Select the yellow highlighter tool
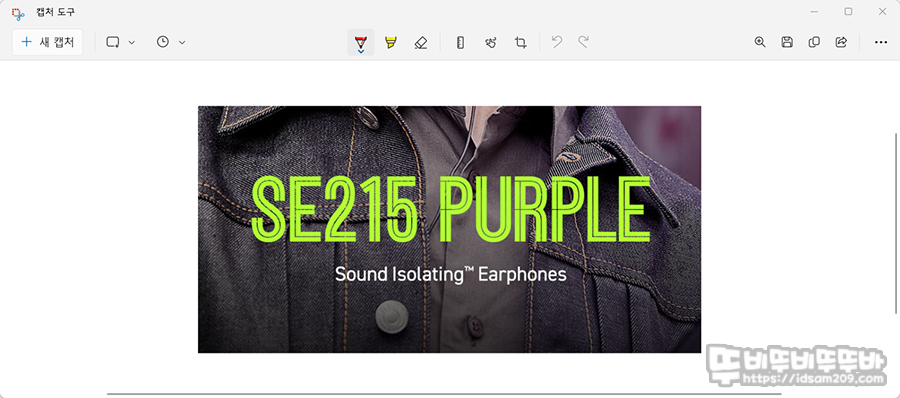The image size is (900, 398). [x=391, y=42]
